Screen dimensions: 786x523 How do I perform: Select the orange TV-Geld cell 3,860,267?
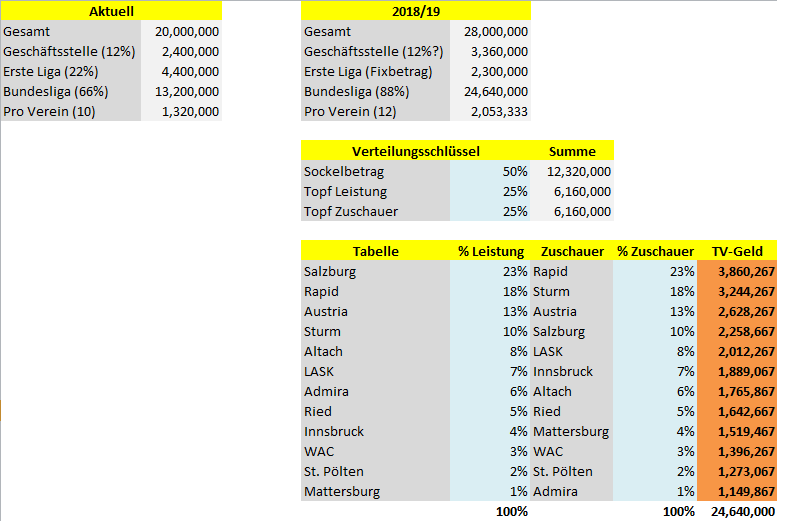click(x=737, y=271)
